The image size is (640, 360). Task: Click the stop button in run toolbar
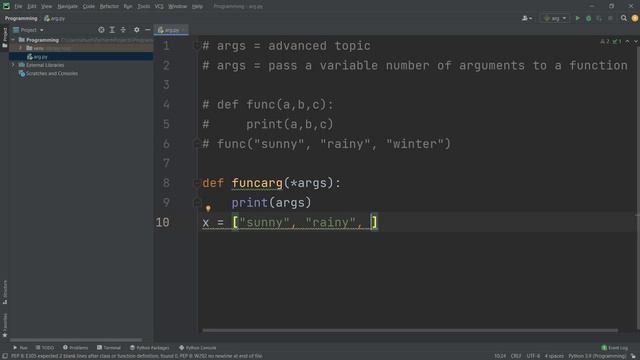pos(610,18)
